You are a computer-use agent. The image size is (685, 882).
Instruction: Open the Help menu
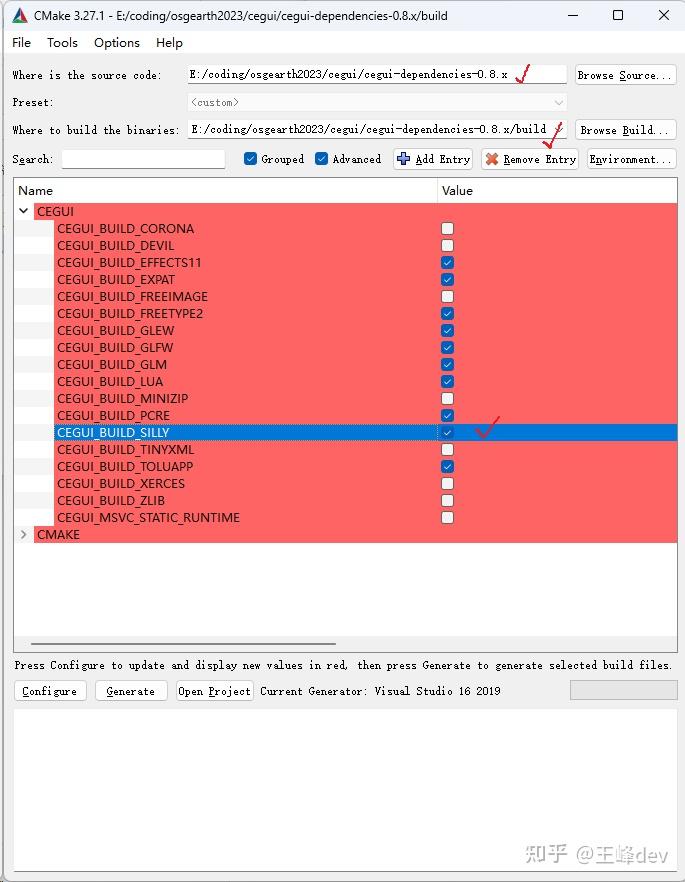tap(169, 43)
